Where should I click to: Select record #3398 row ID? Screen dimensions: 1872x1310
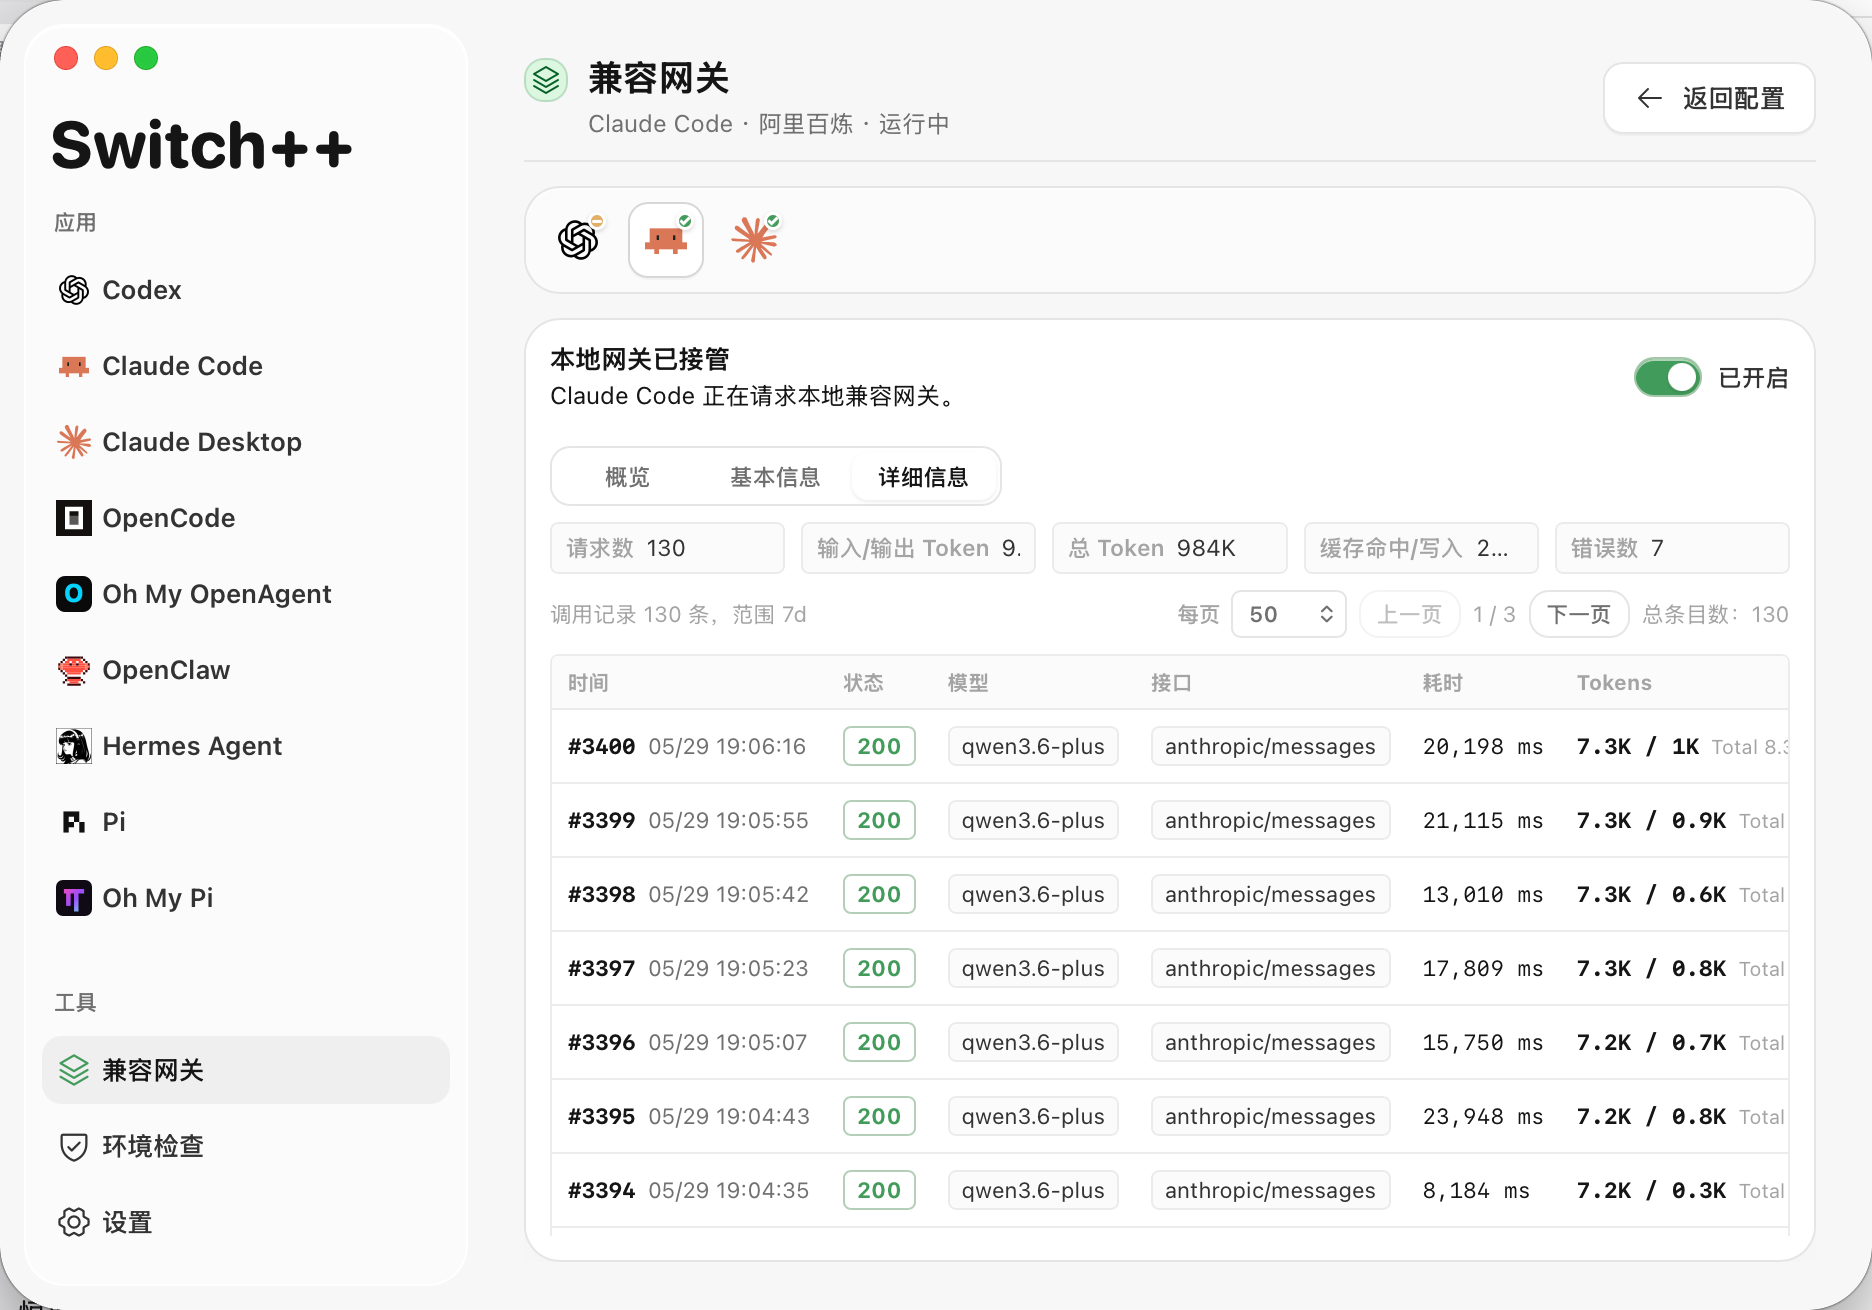(601, 894)
